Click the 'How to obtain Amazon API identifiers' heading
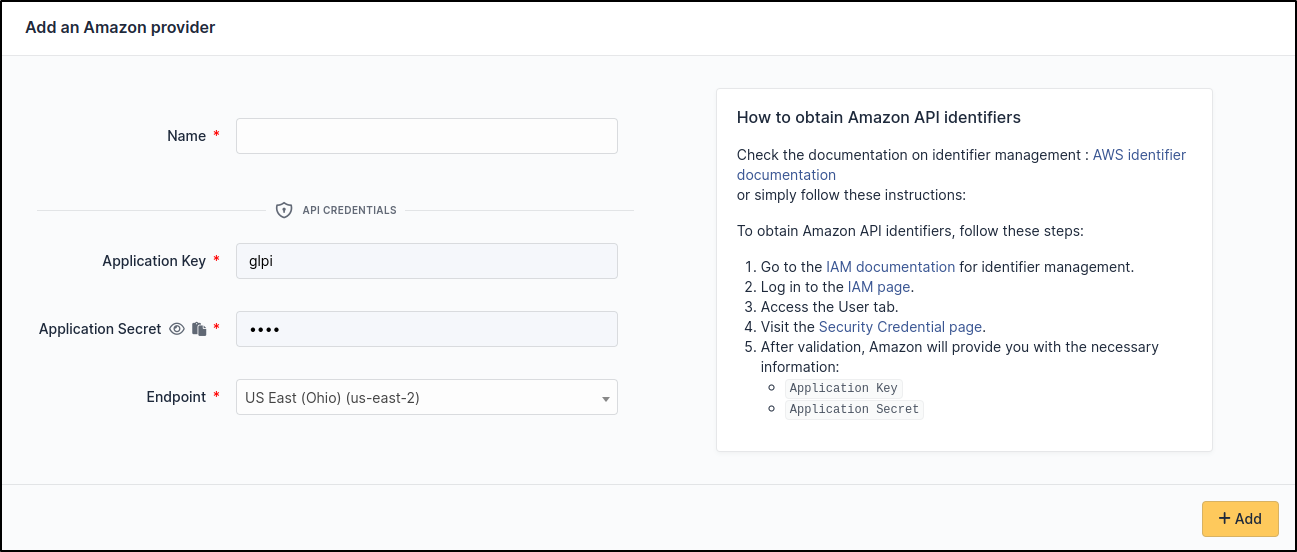The image size is (1297, 552). click(x=878, y=117)
